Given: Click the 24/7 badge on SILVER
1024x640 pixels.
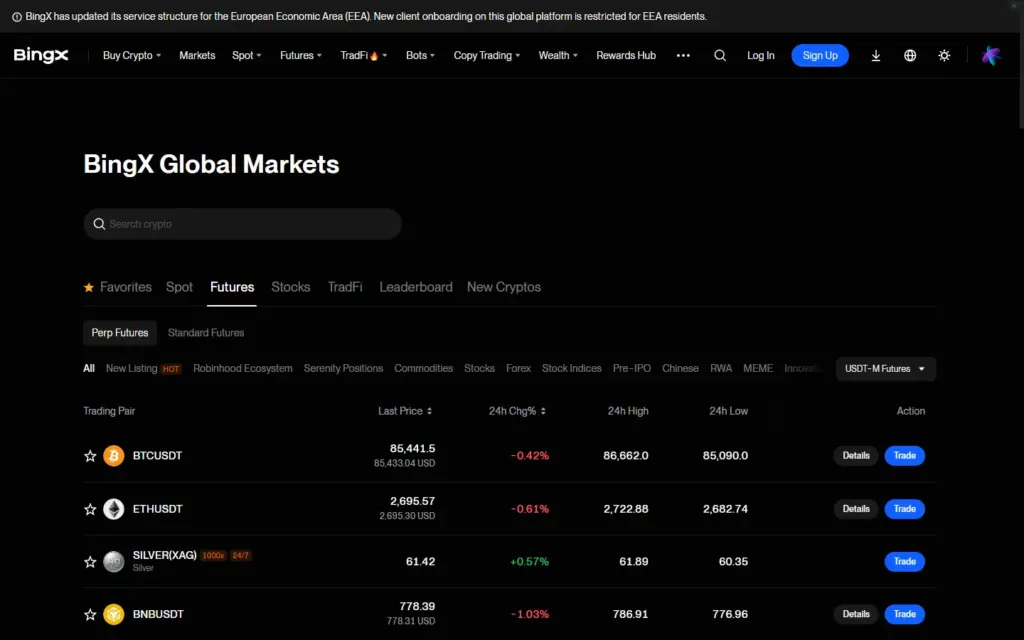Looking at the screenshot, I should click(x=240, y=556).
